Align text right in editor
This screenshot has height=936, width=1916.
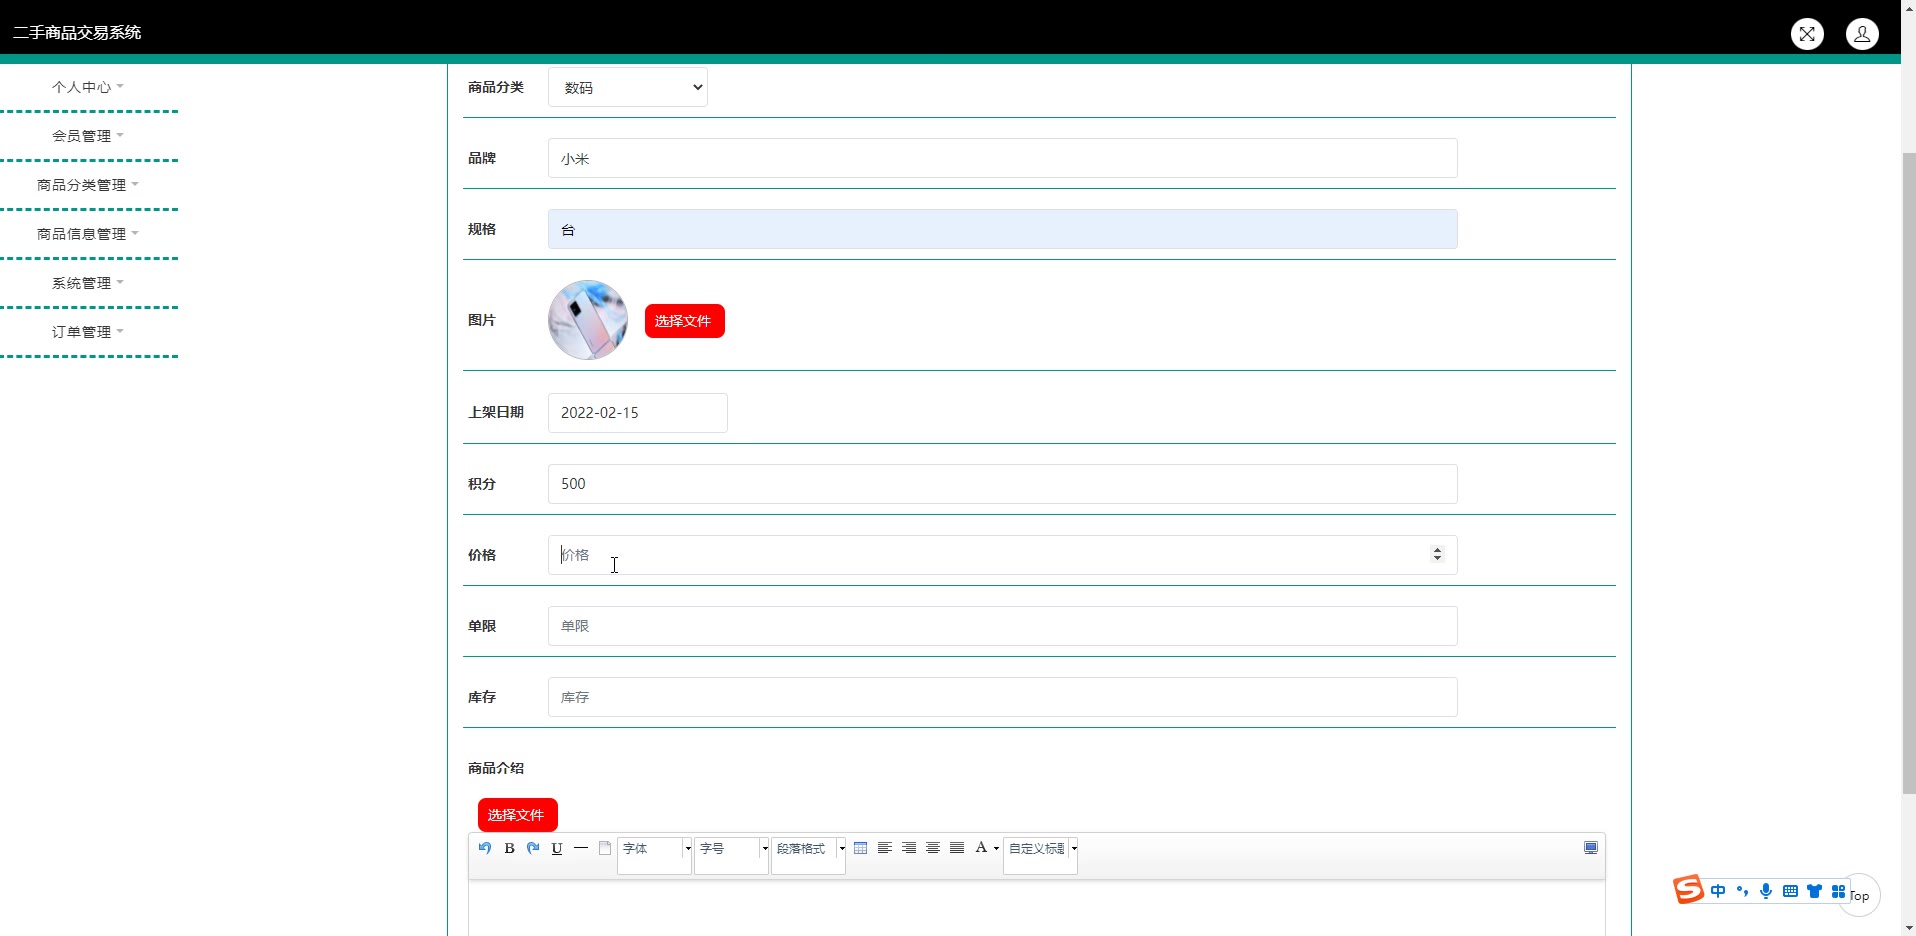click(909, 848)
